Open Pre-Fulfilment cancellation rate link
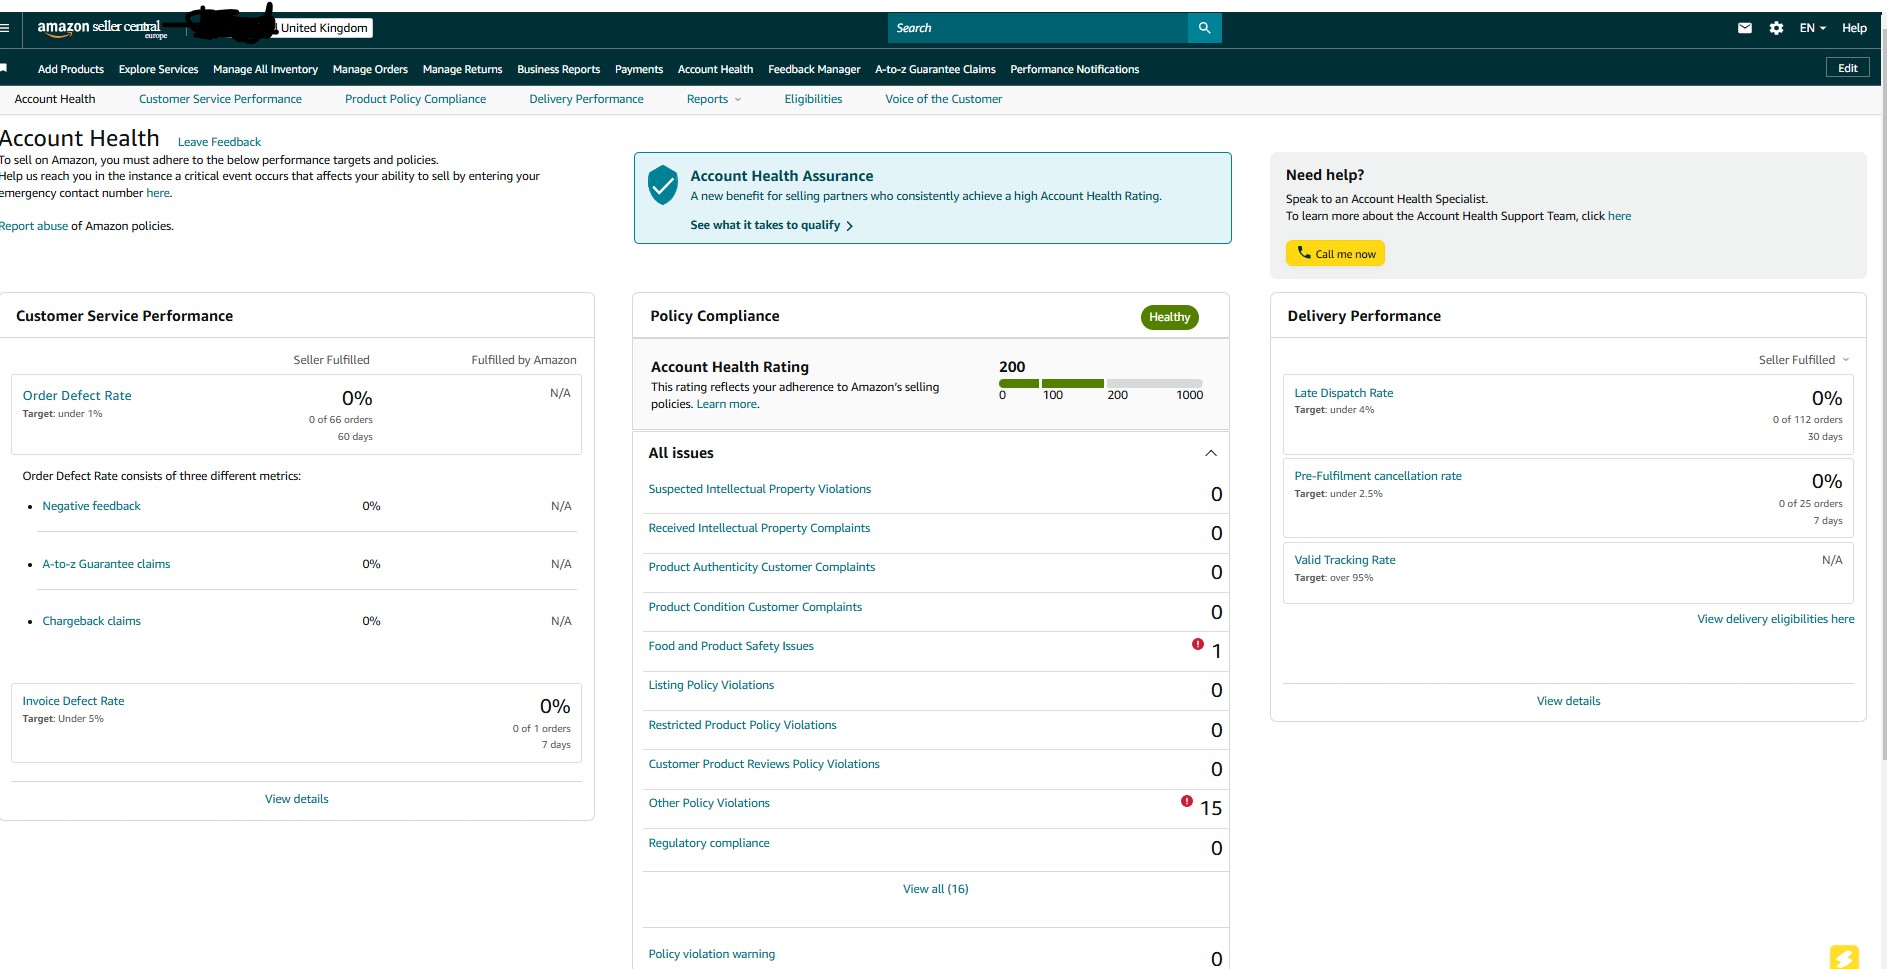This screenshot has height=969, width=1887. tap(1377, 476)
